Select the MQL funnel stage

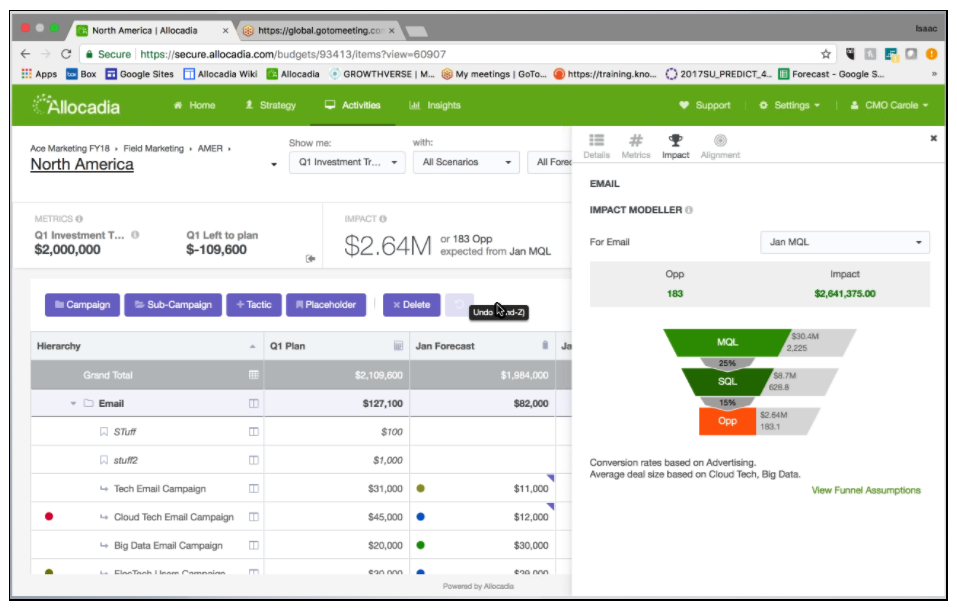point(727,342)
